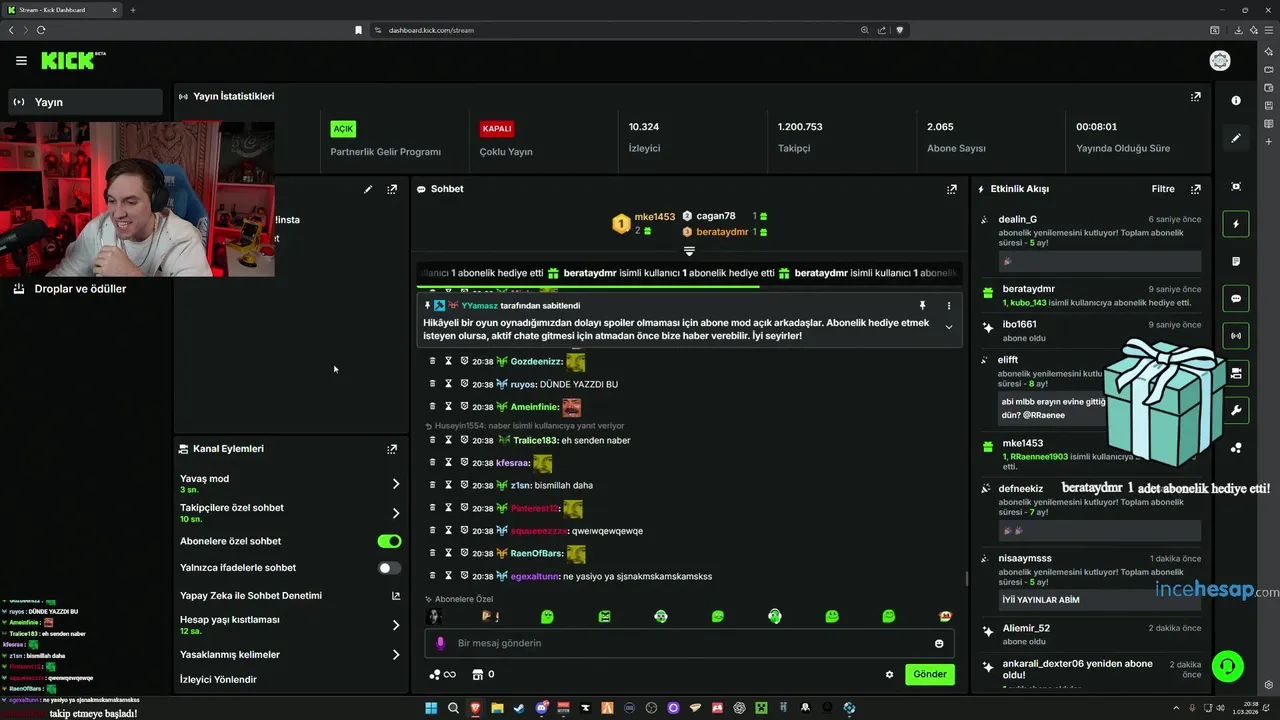Open the emoji picker in the message box

click(939, 643)
